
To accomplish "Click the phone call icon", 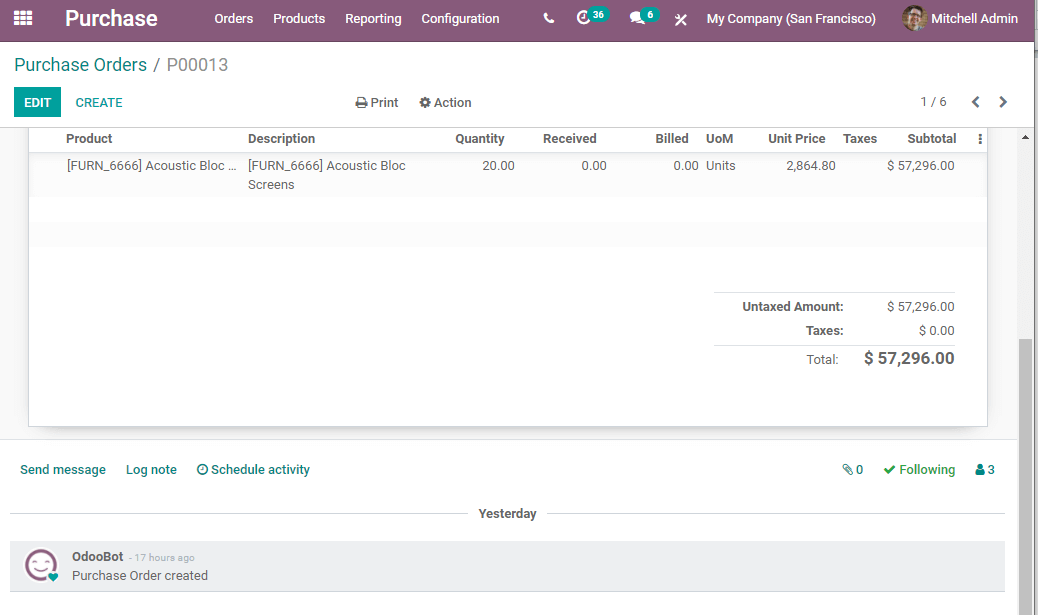I will tap(549, 19).
